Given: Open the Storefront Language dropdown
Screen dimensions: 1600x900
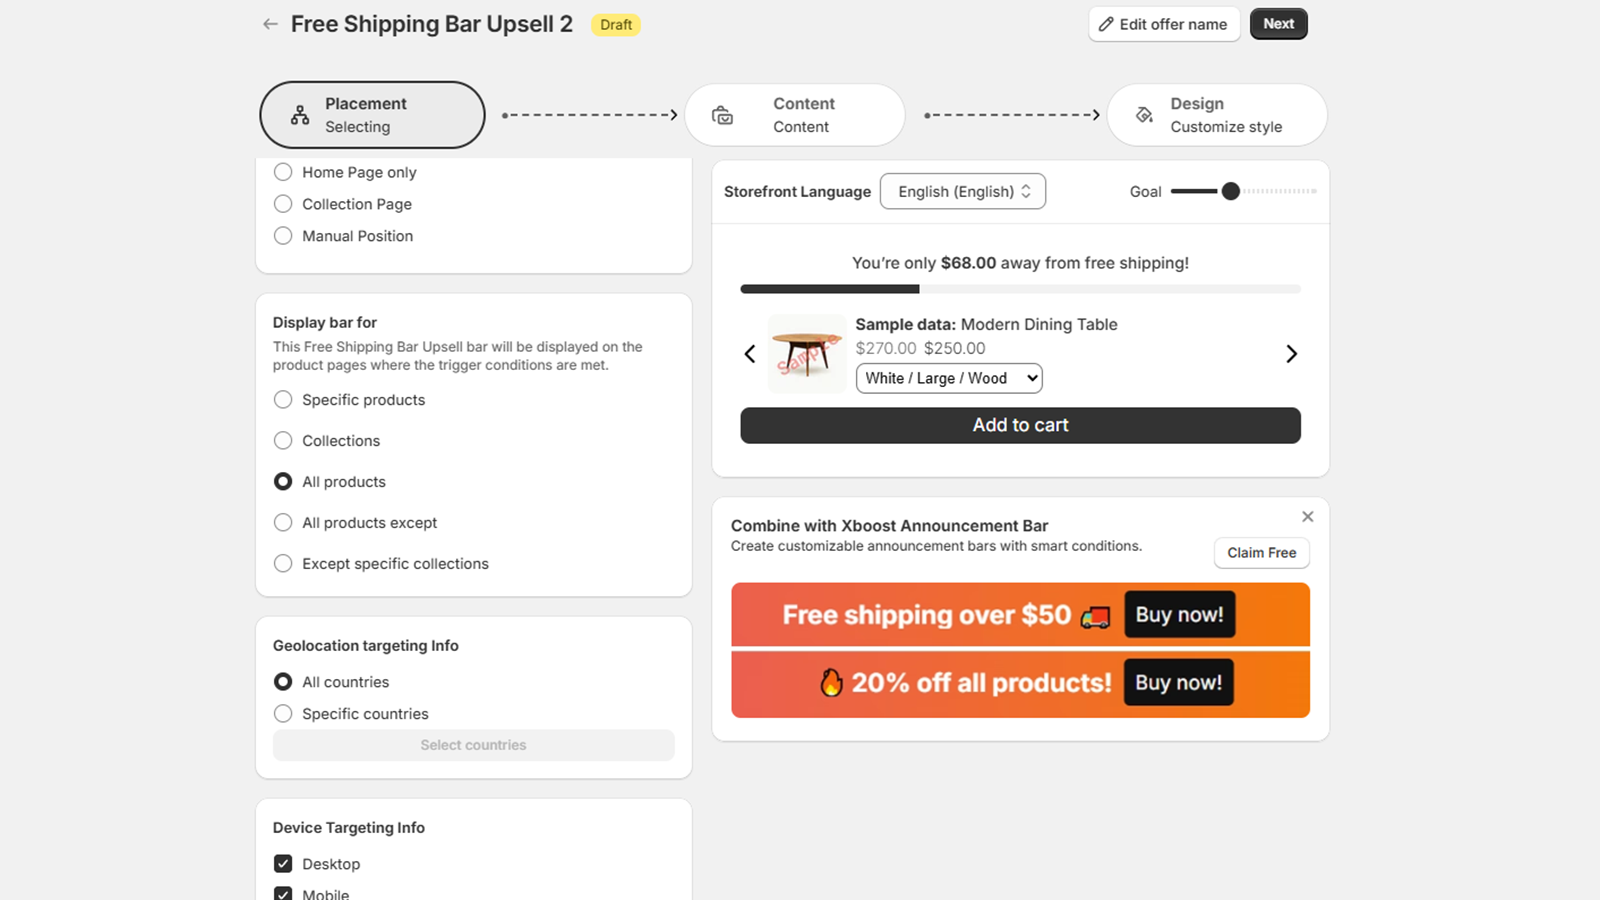Looking at the screenshot, I should click(x=962, y=192).
